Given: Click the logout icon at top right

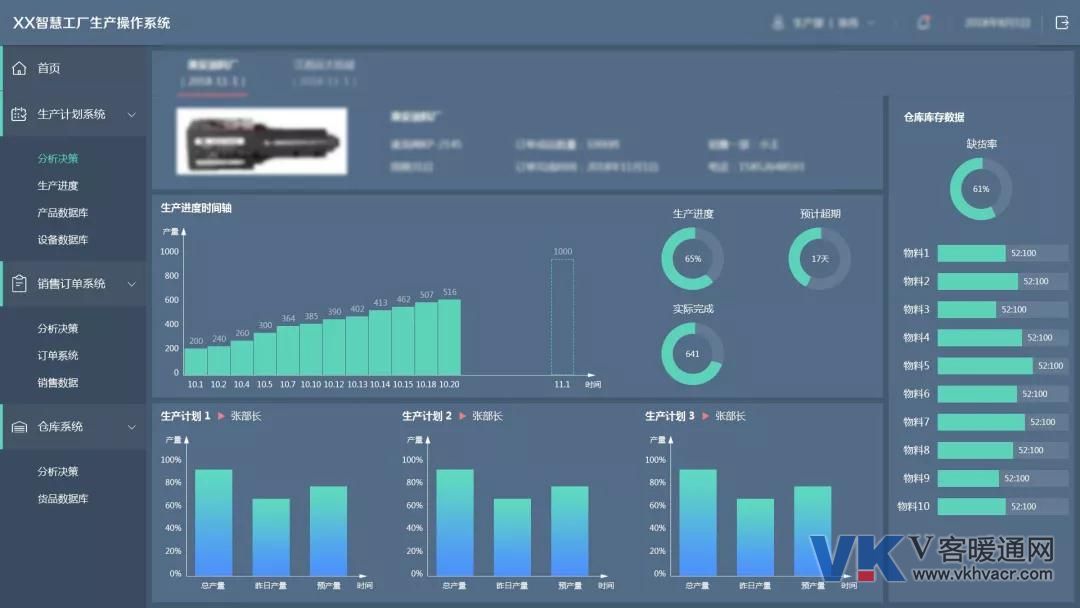Looking at the screenshot, I should point(1062,23).
